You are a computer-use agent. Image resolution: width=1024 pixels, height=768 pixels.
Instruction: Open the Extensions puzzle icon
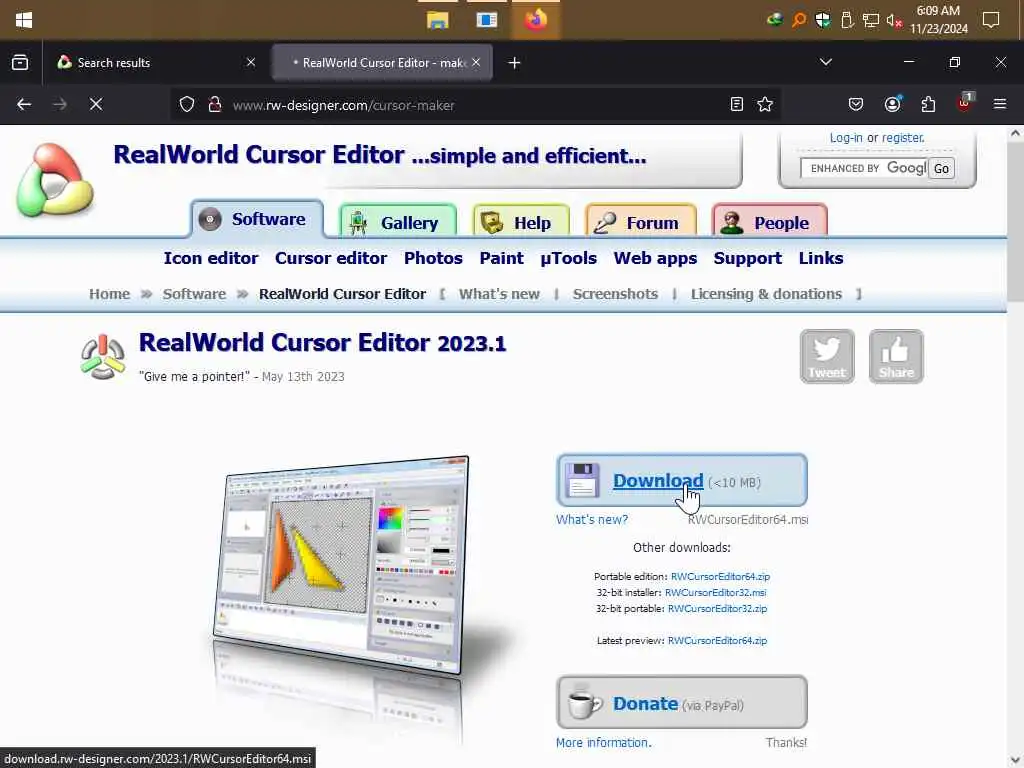pyautogui.click(x=928, y=104)
